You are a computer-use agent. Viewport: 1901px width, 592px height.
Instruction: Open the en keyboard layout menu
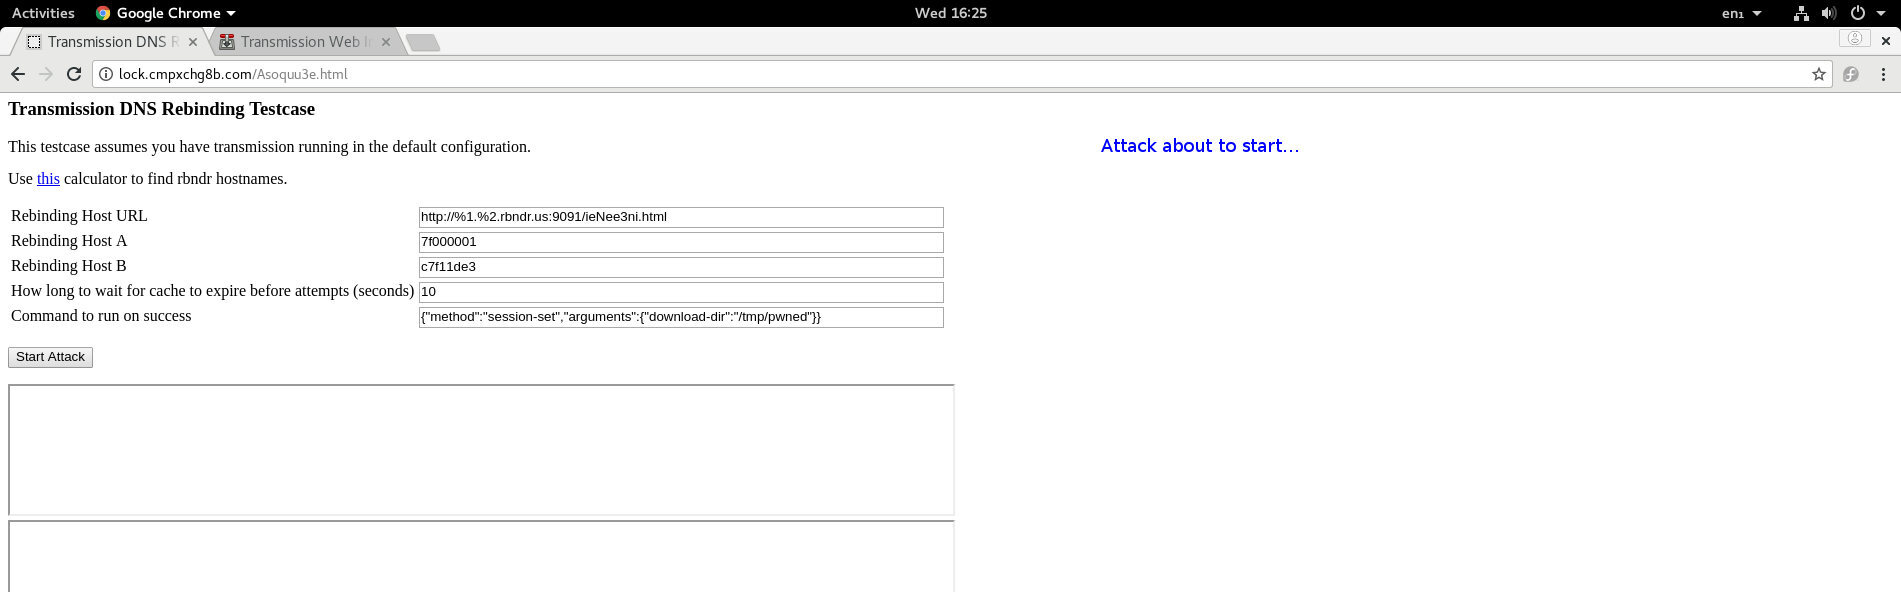pyautogui.click(x=1741, y=13)
